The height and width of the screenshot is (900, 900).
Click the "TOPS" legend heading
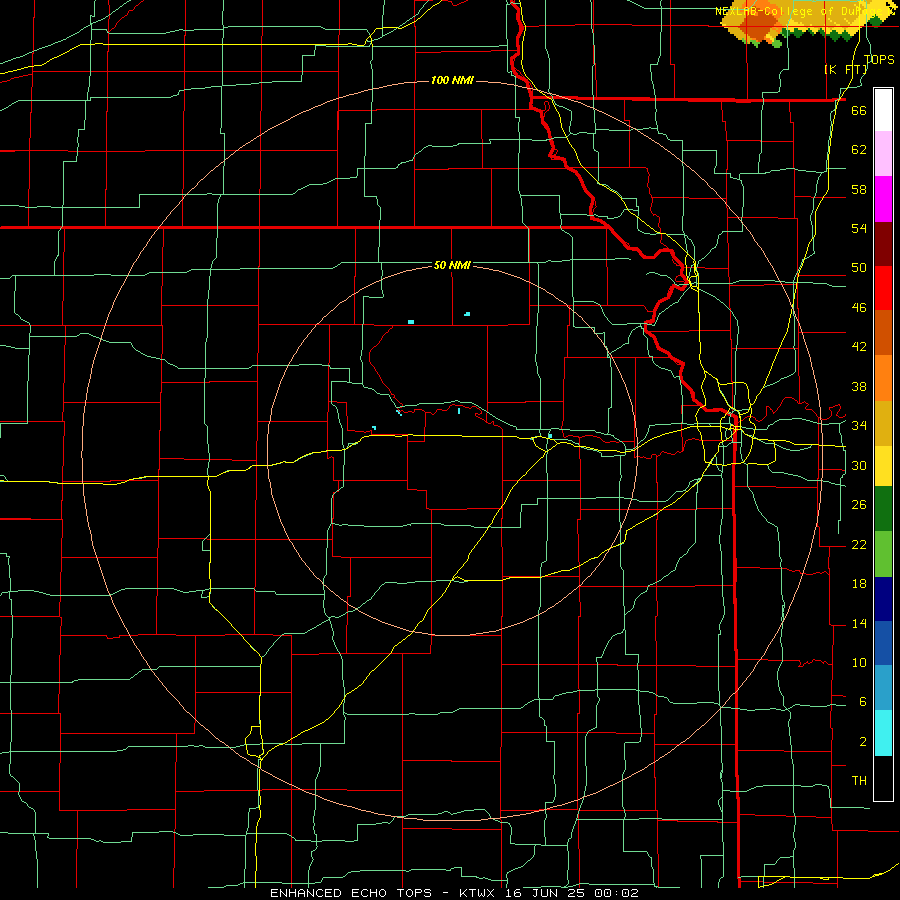pyautogui.click(x=879, y=60)
